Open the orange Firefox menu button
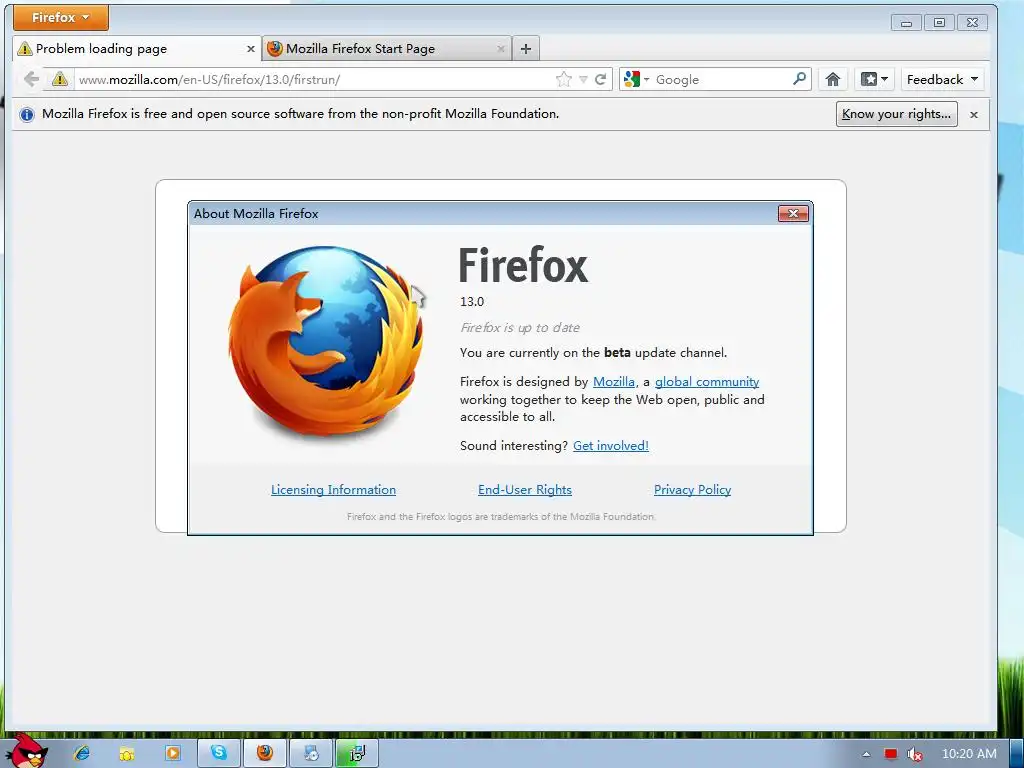Viewport: 1024px width, 768px height. (61, 18)
